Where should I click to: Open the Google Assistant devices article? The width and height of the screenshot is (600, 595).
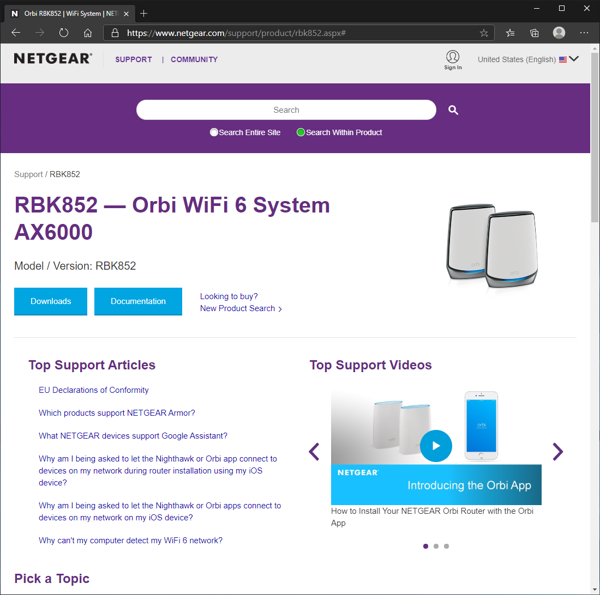[x=133, y=436]
